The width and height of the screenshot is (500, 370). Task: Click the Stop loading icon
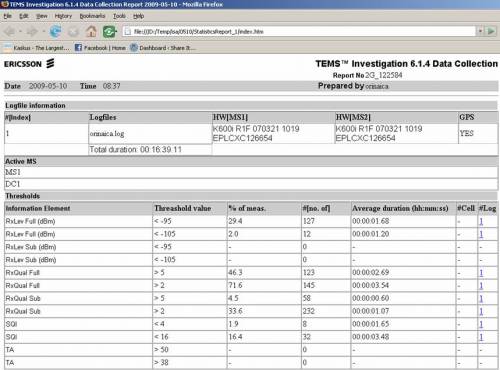tap(73, 32)
